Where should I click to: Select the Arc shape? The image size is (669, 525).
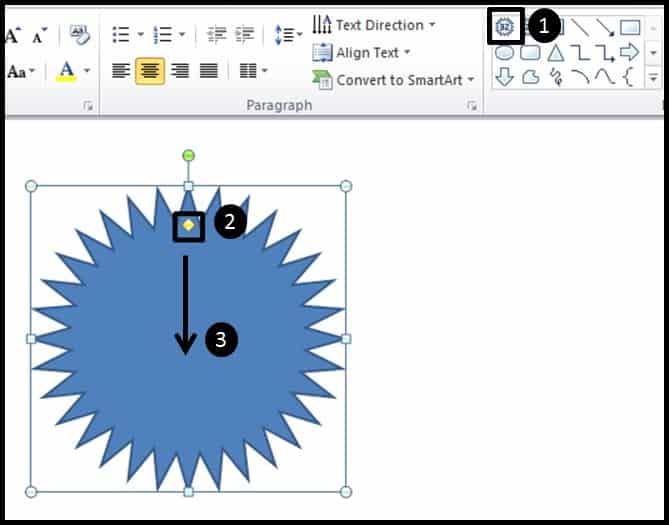coord(580,77)
